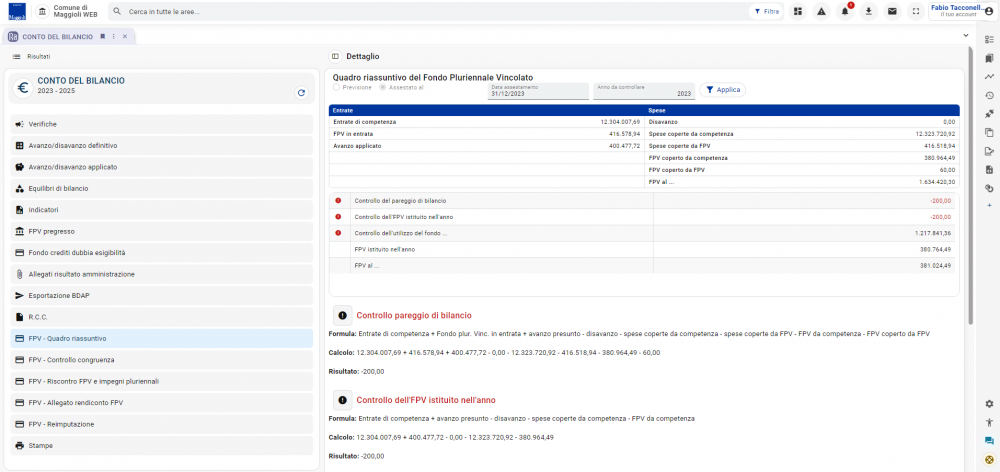Open bookmarks icon in right sidebar

coord(989,58)
